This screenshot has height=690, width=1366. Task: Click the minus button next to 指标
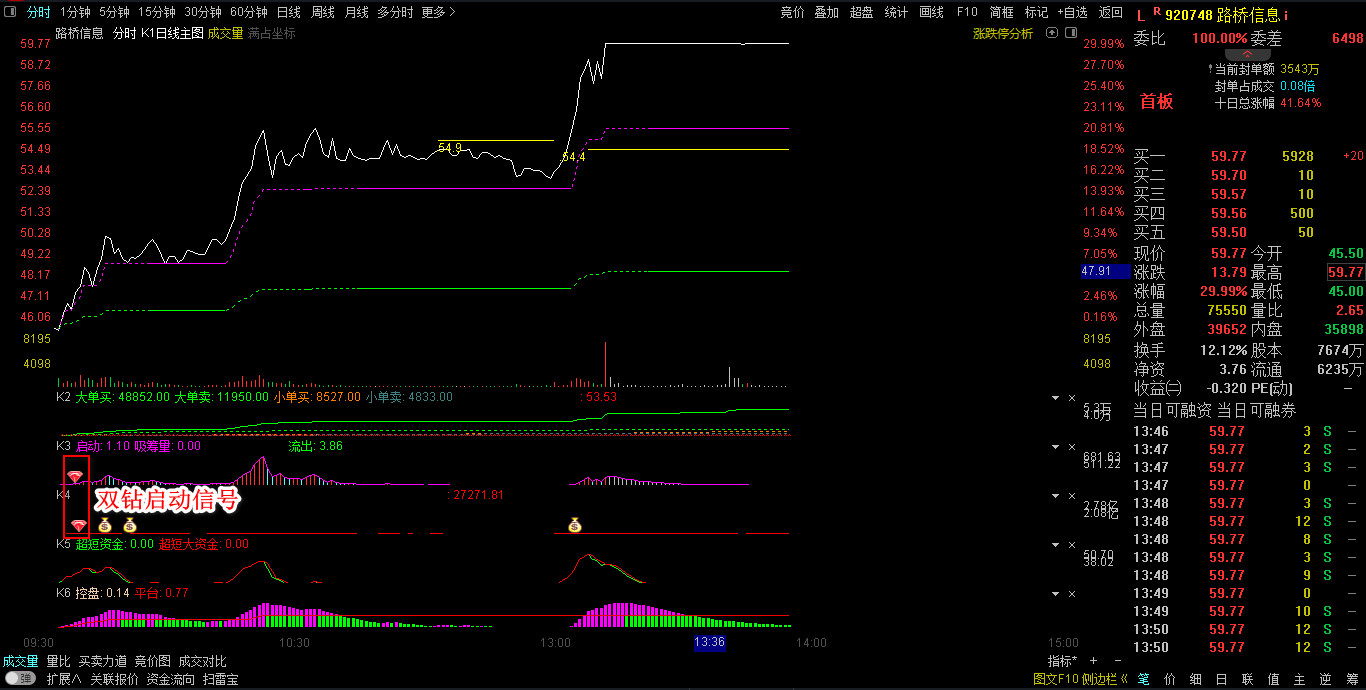pyautogui.click(x=1116, y=661)
